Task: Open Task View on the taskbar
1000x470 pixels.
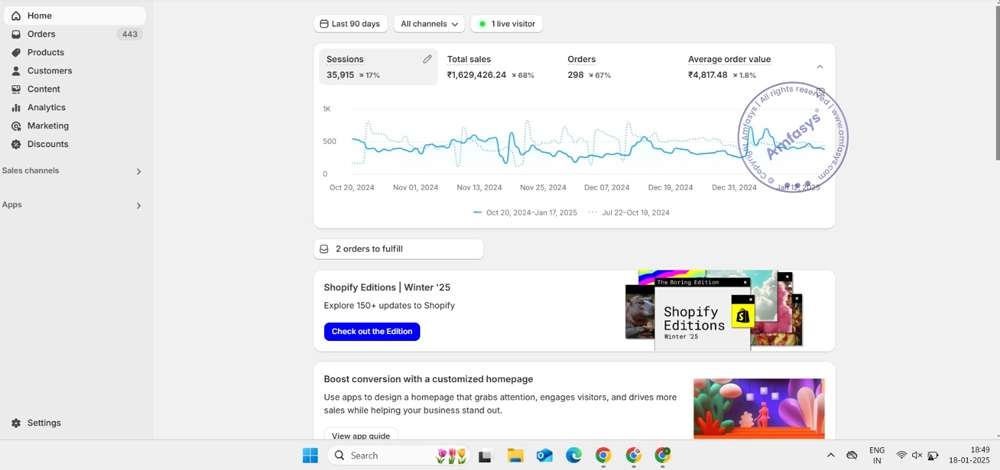Action: [486, 455]
